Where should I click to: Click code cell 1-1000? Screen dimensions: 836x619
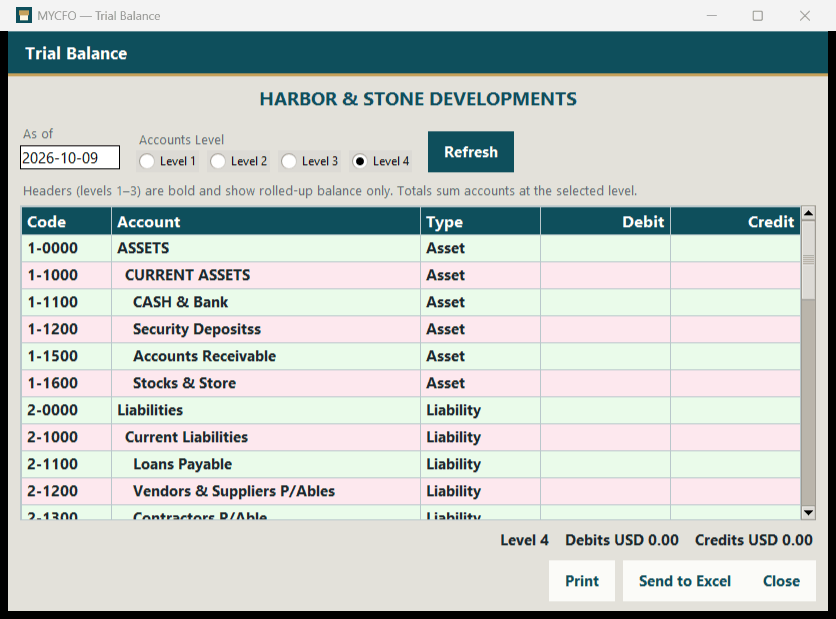[x=67, y=275]
